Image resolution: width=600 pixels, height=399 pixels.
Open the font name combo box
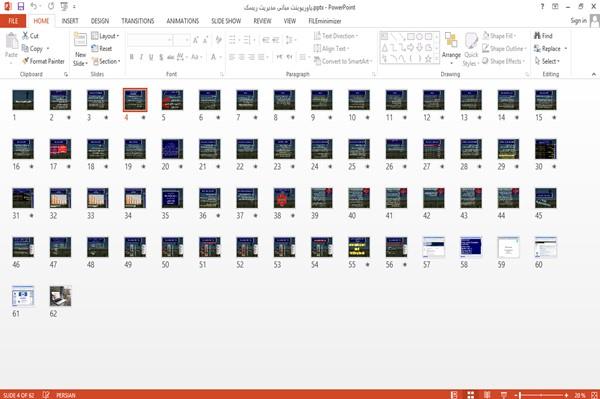[x=150, y=40]
